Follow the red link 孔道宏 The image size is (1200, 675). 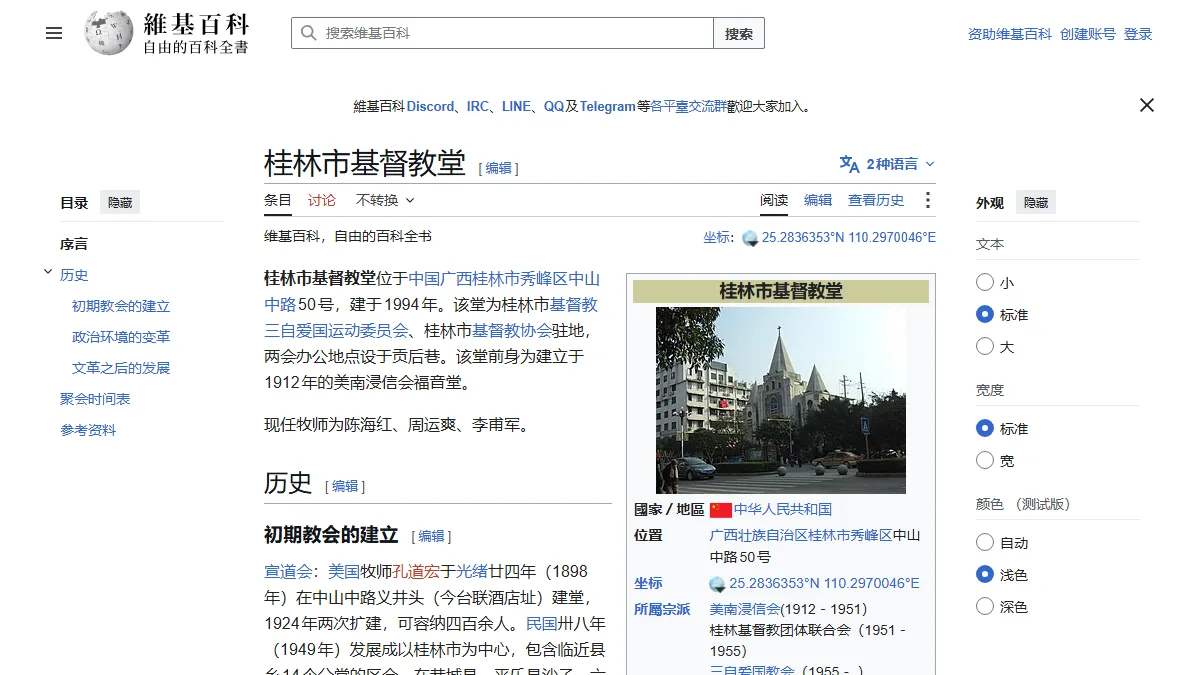click(x=417, y=572)
